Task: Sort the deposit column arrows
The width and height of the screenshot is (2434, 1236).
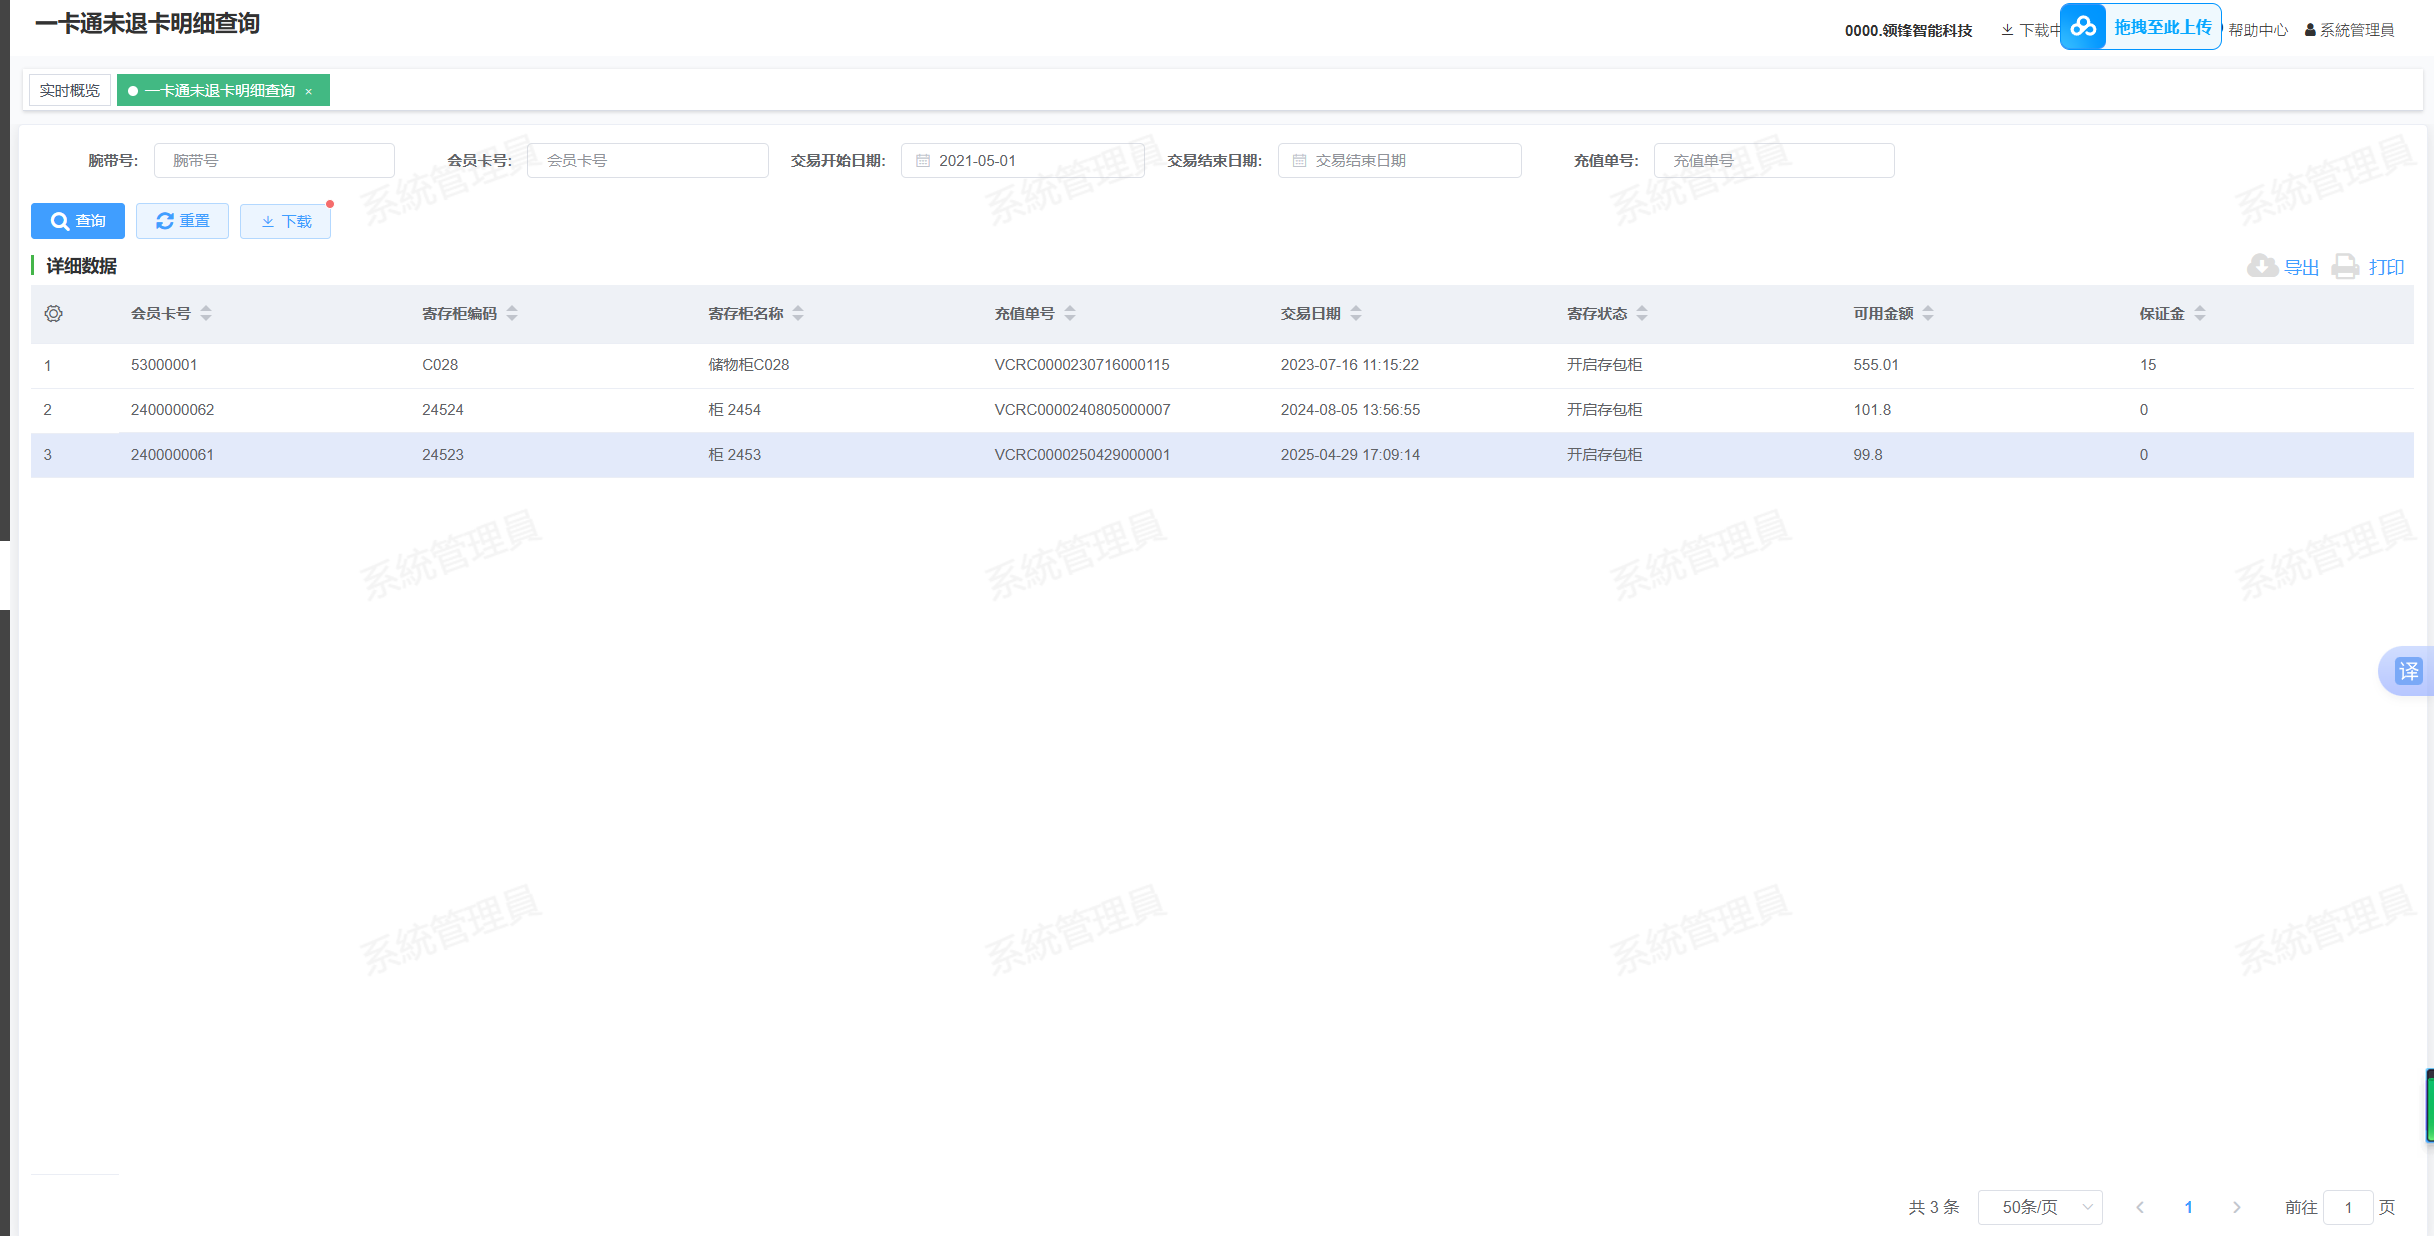Action: coord(2200,314)
